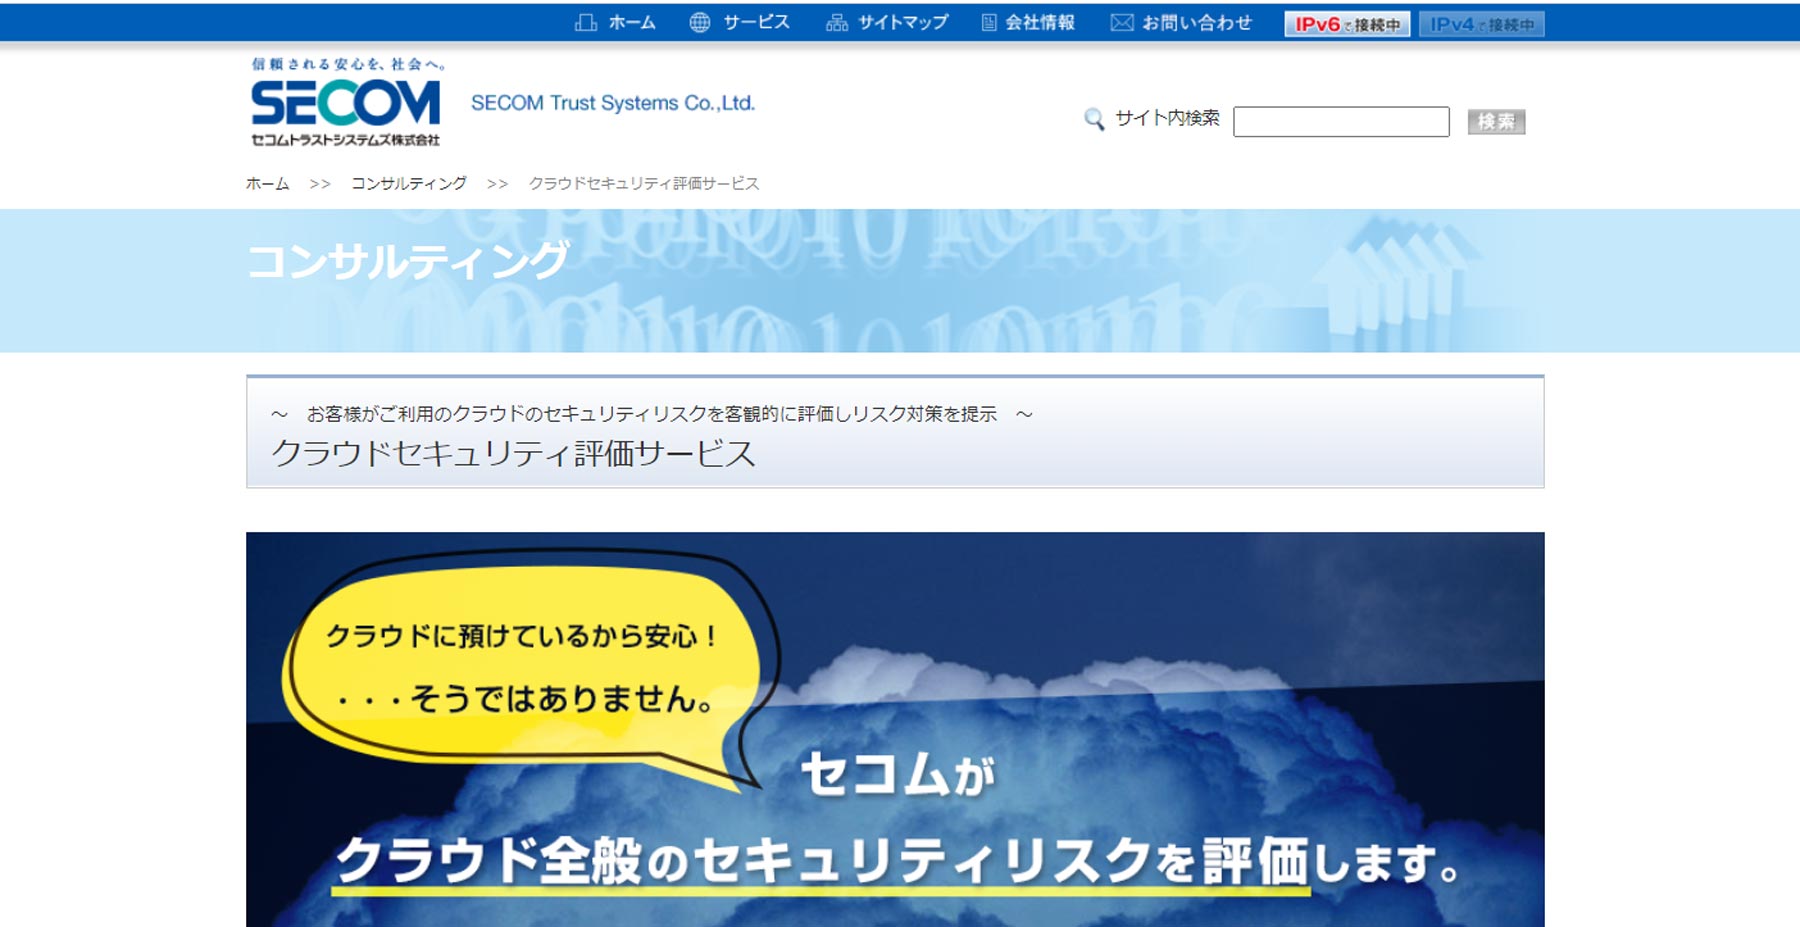Screen dimensions: 1800x927
Task: Click the SECOM logo
Action: click(346, 102)
